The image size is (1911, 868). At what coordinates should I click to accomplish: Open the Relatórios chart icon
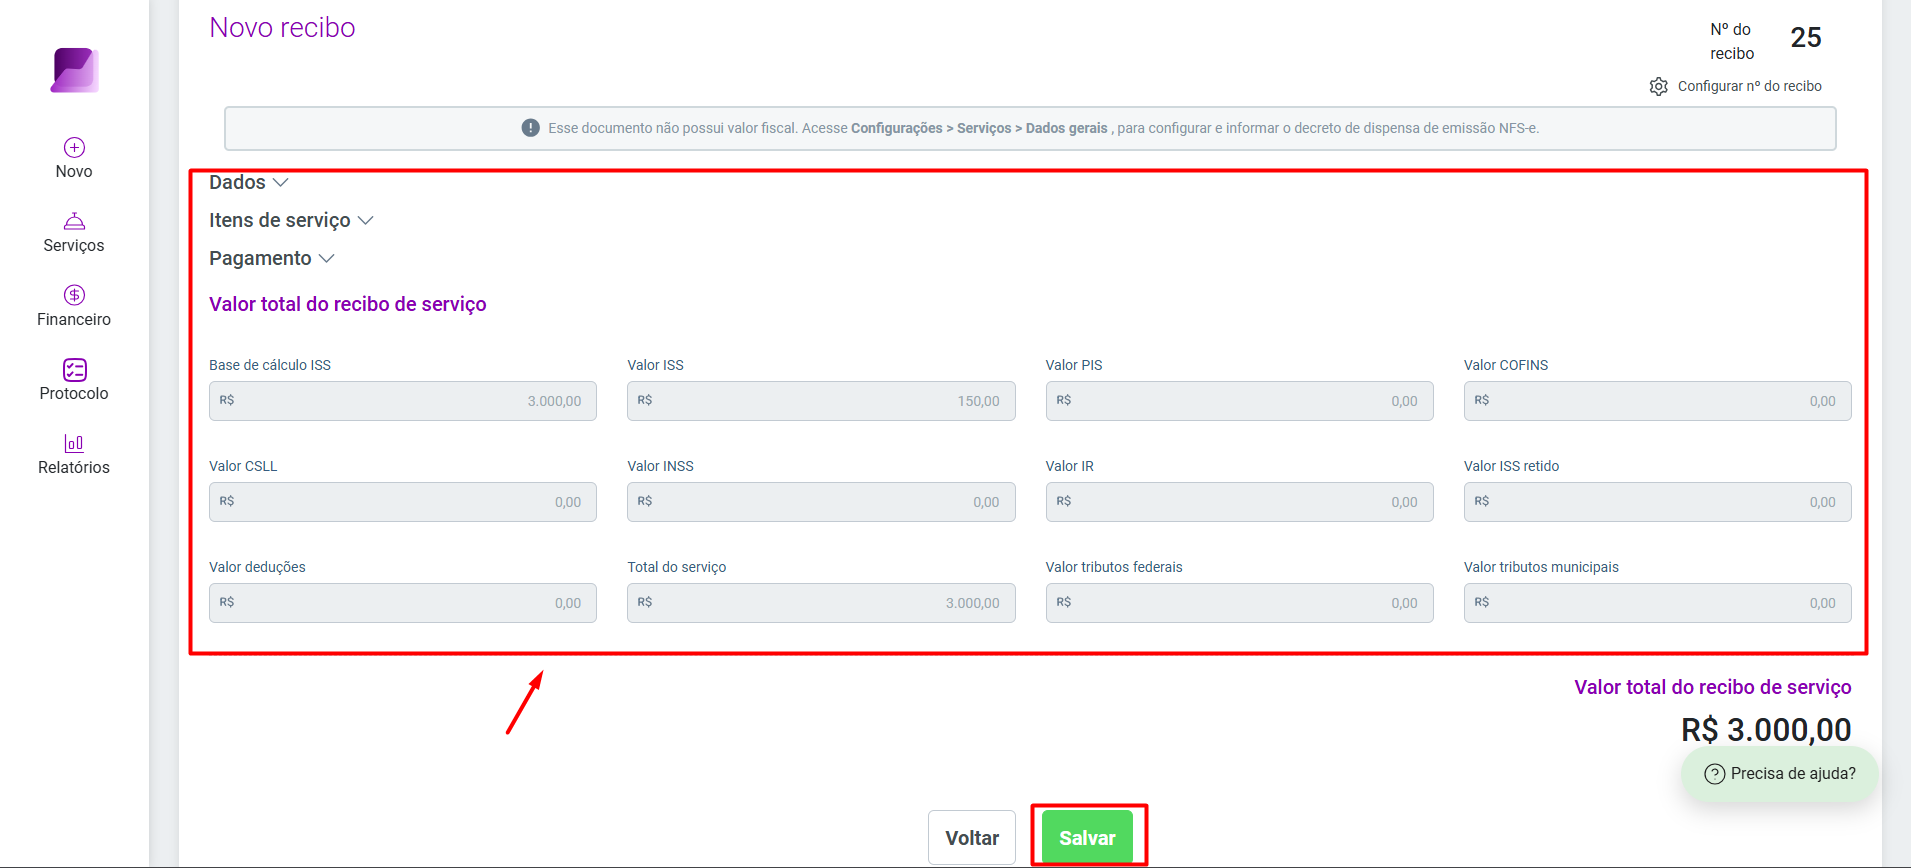[74, 443]
